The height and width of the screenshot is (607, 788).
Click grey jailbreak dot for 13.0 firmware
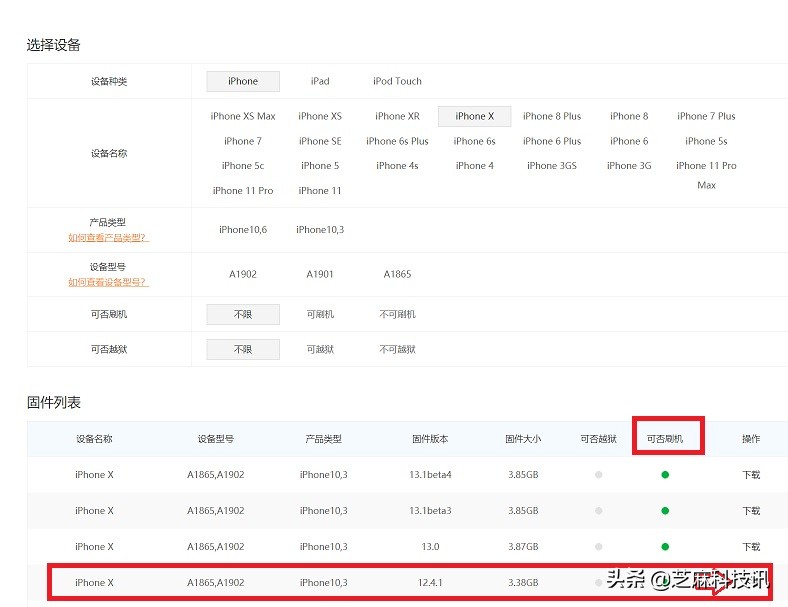coord(598,547)
